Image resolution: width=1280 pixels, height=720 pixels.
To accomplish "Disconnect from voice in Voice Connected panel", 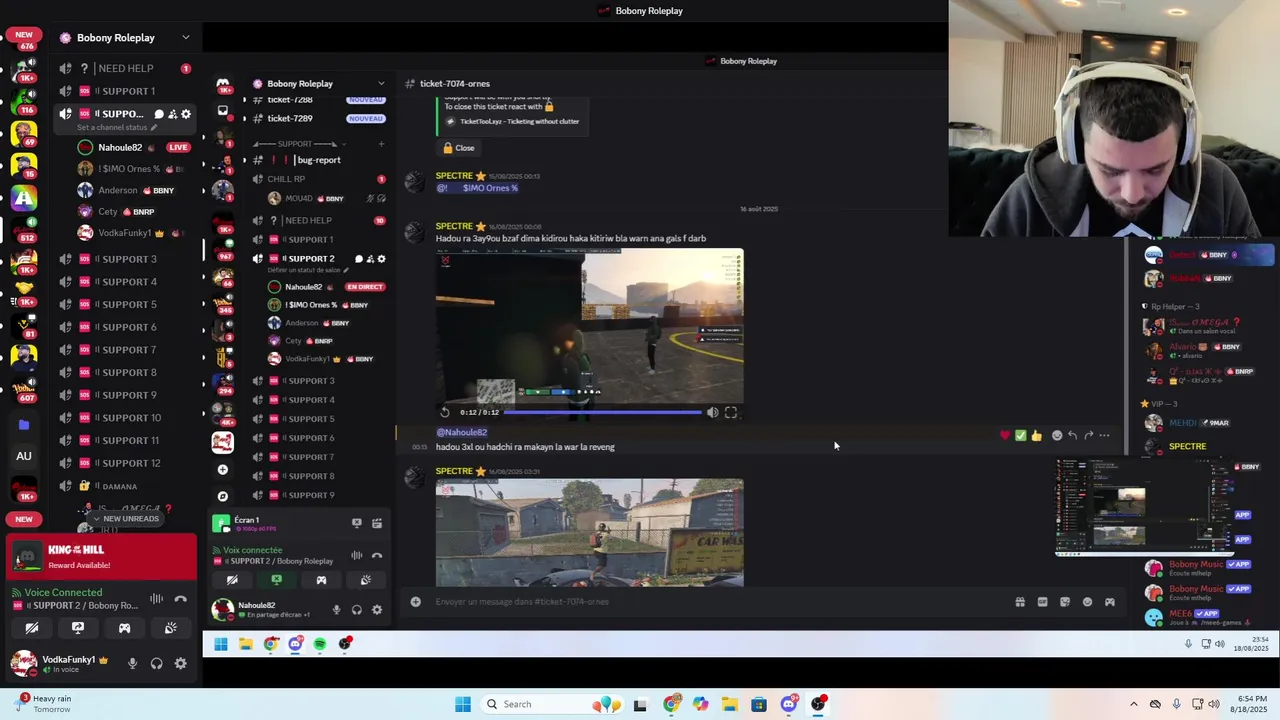I will tap(180, 599).
